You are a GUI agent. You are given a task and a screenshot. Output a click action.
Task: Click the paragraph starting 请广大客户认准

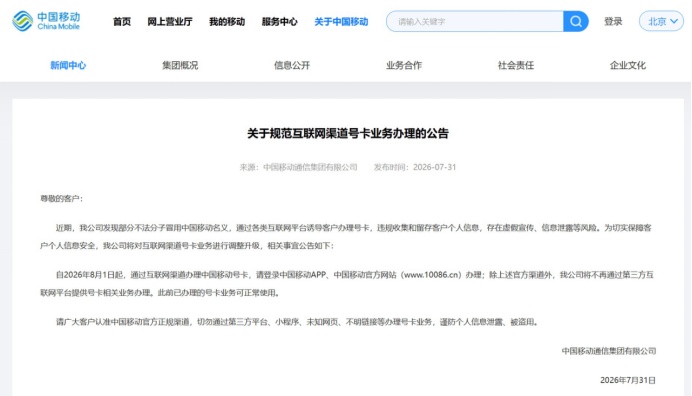297,322
